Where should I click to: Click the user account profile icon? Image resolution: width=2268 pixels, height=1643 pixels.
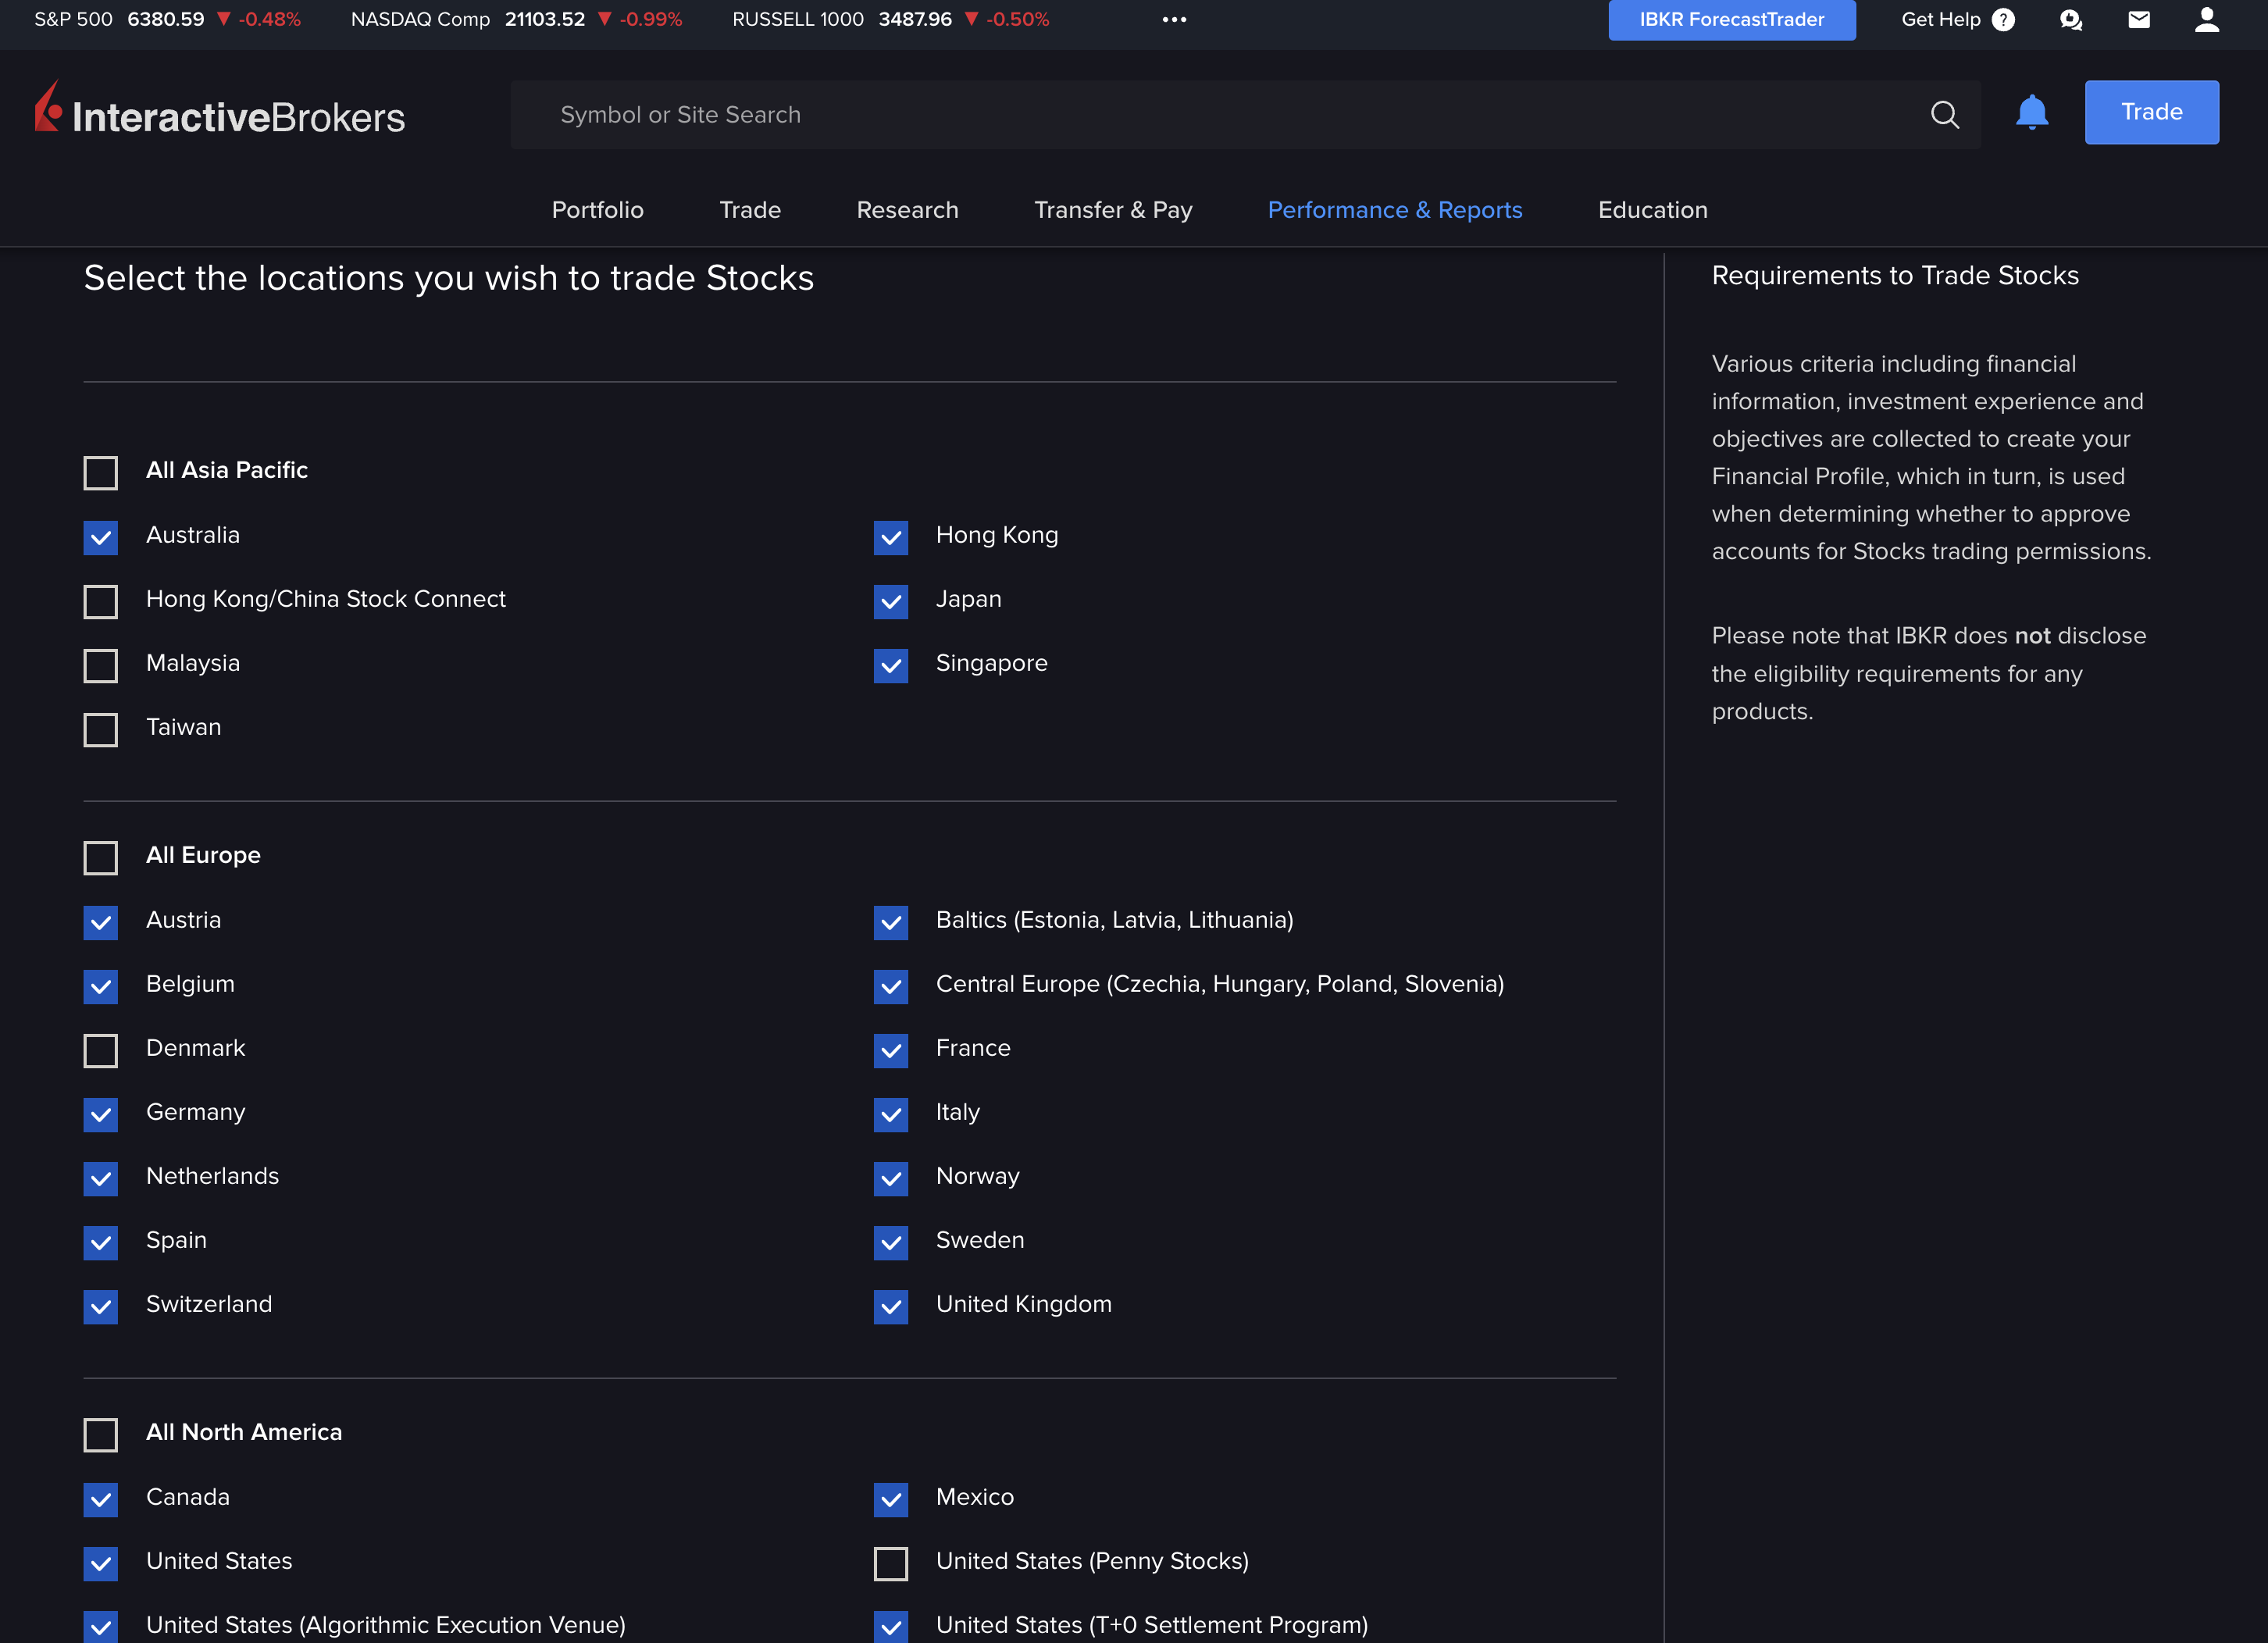(2206, 20)
